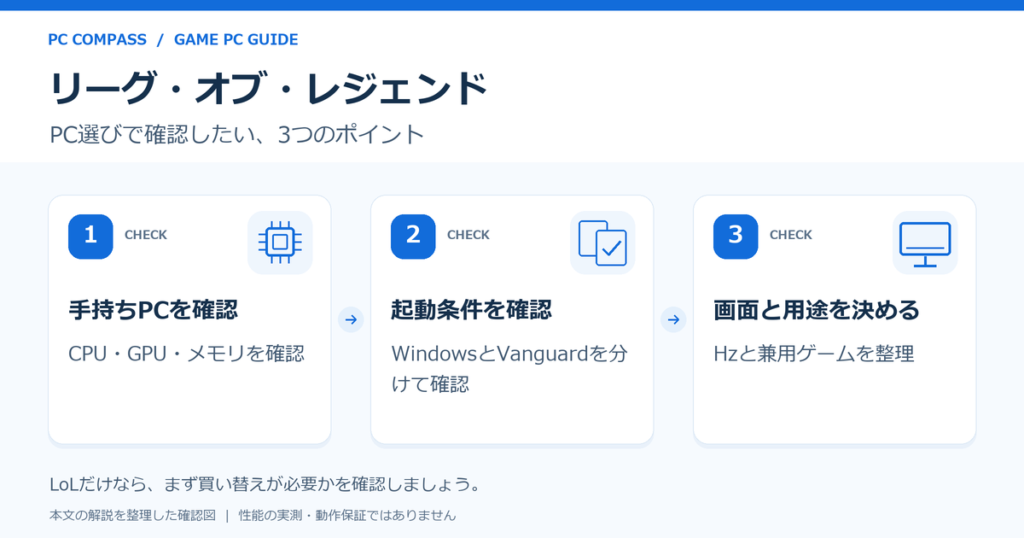Viewport: 1024px width, 538px height.
Task: Click the text CPU・GPU・メモリを確認
Action: pos(186,354)
